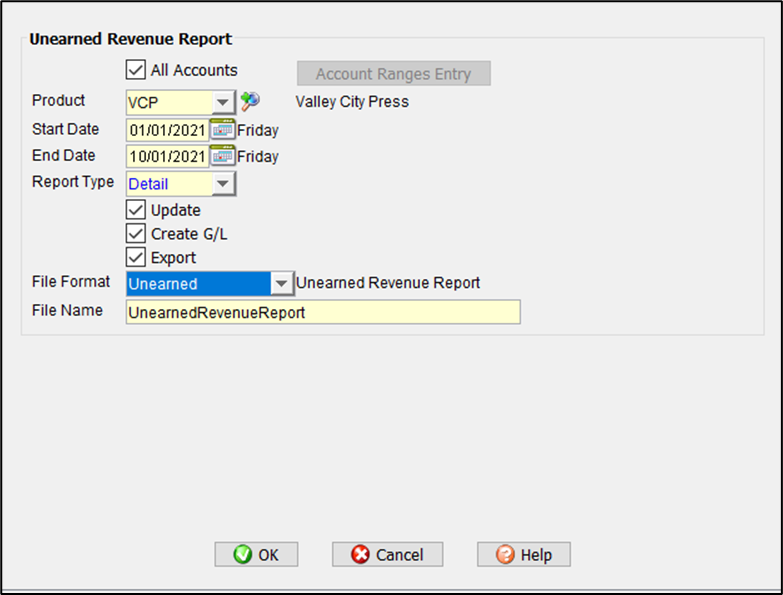Click the File Name text box

click(x=322, y=312)
